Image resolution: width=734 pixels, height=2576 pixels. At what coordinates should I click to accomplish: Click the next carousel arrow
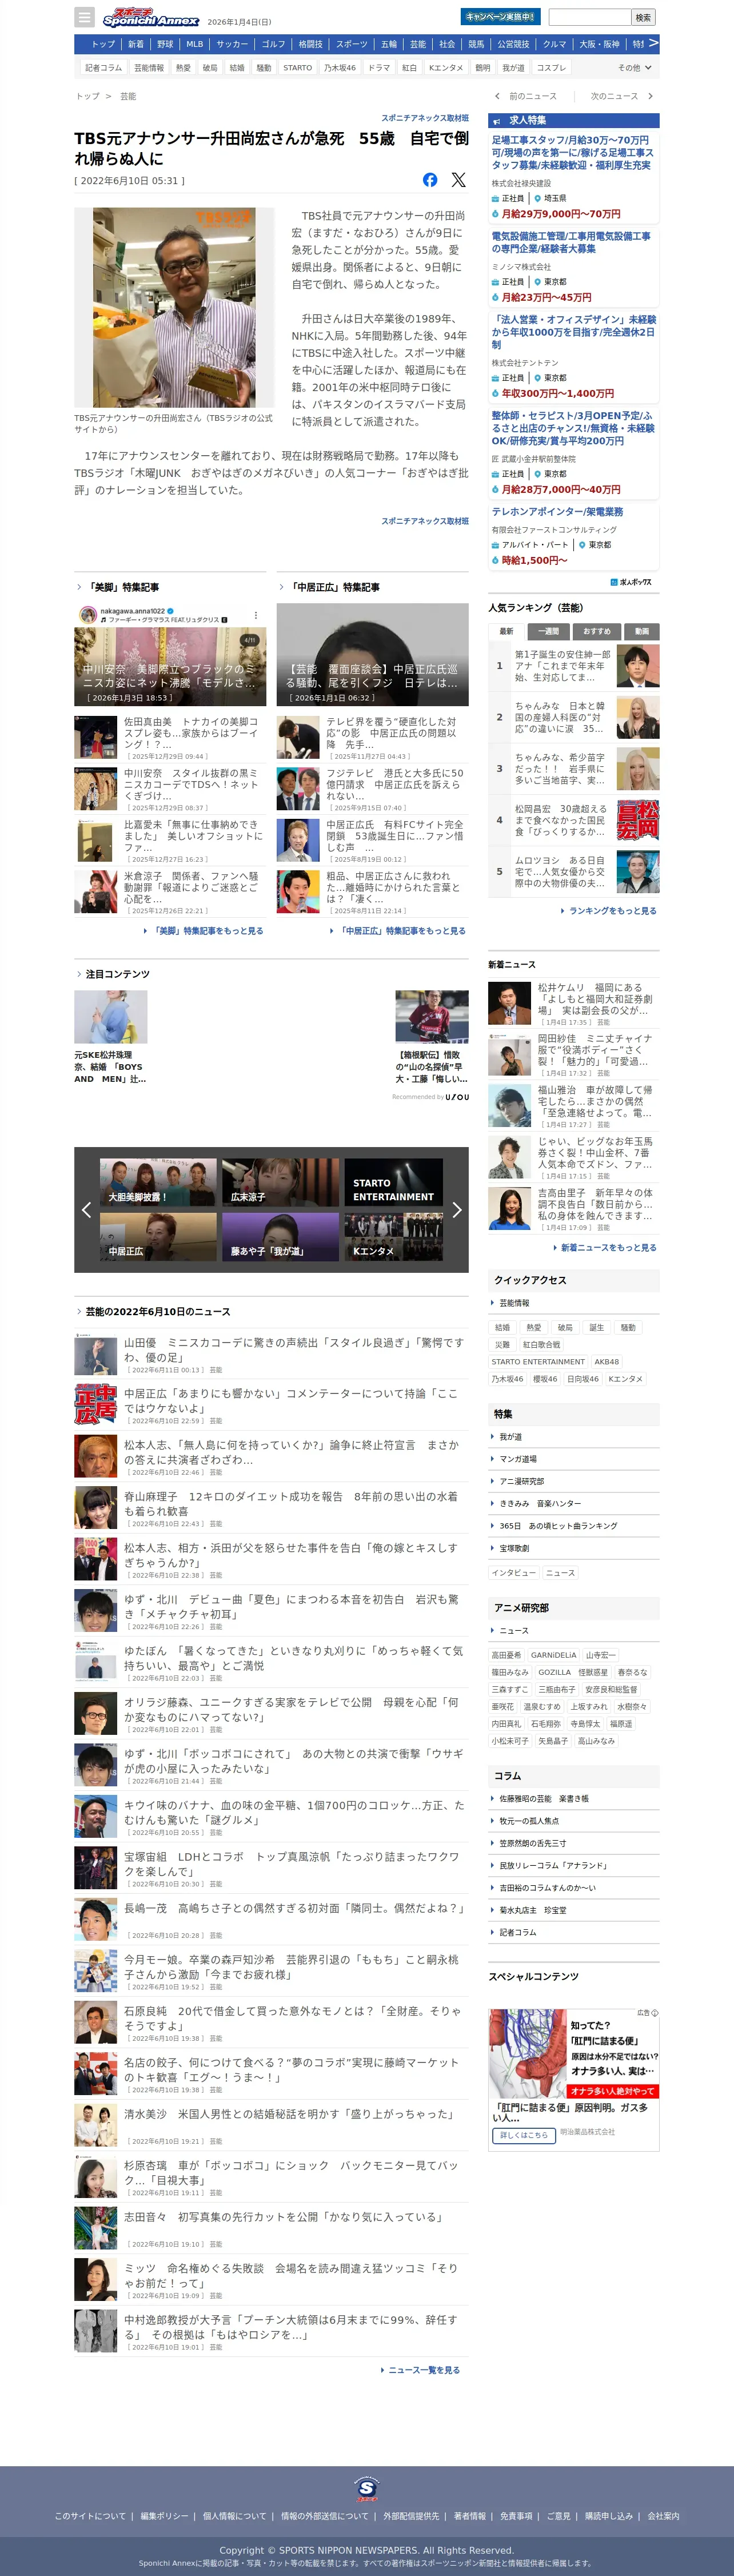457,1210
